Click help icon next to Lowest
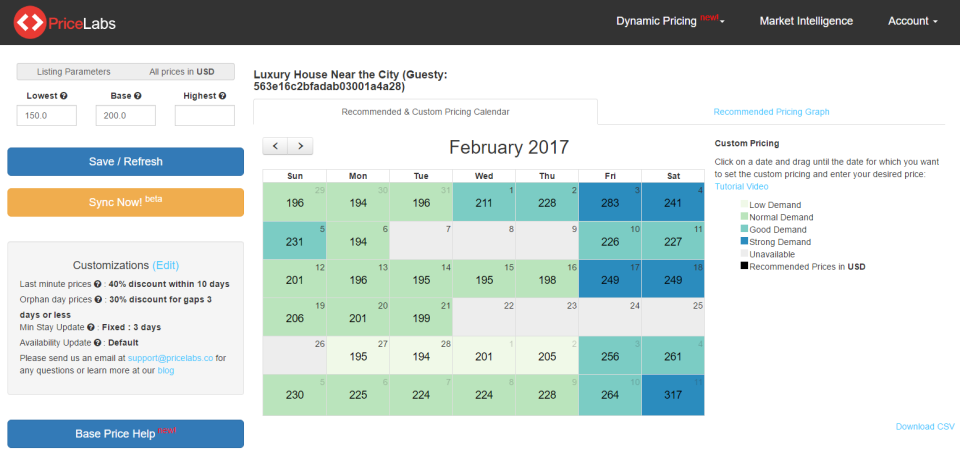This screenshot has width=960, height=453. coord(64,96)
